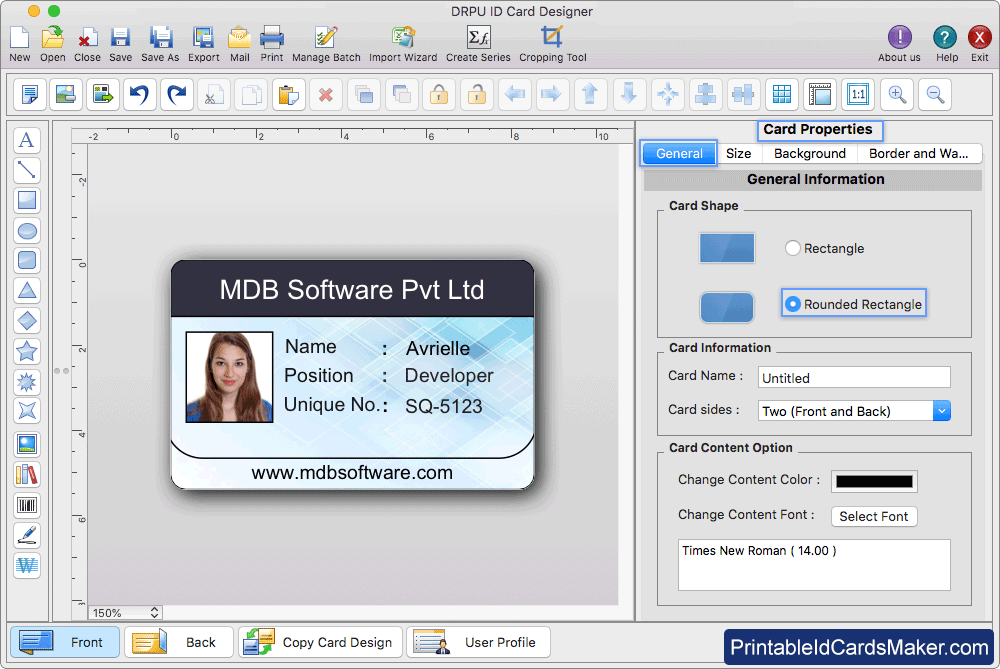Switch to the Size tab
This screenshot has height=669, width=1000.
[x=739, y=154]
